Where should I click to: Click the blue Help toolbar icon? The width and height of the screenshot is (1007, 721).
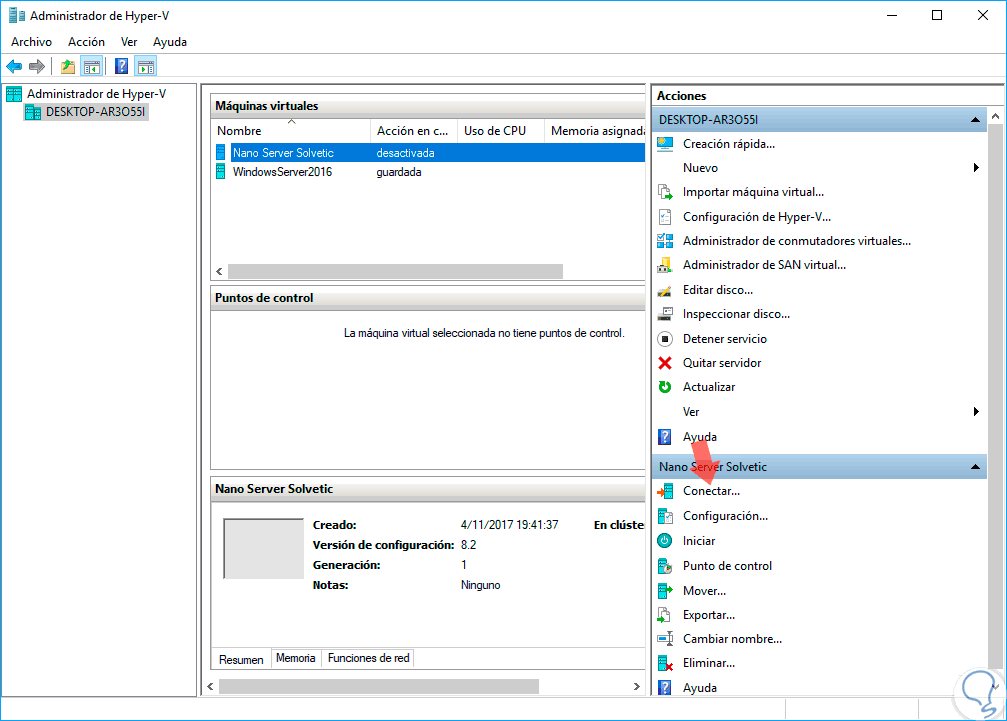(121, 66)
